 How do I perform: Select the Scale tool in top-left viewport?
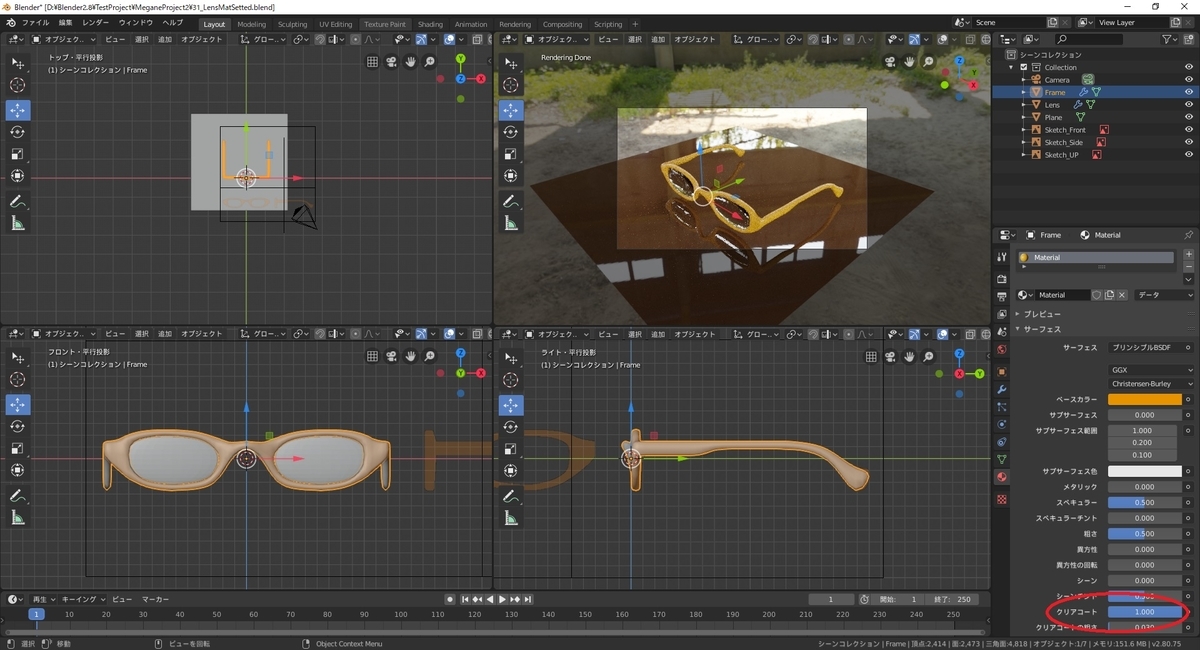click(x=17, y=154)
